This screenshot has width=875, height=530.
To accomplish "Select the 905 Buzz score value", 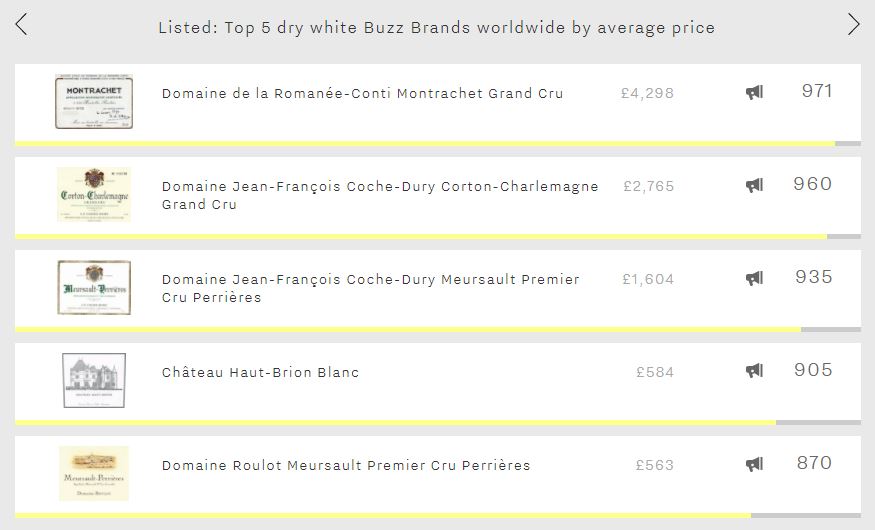I will [813, 369].
